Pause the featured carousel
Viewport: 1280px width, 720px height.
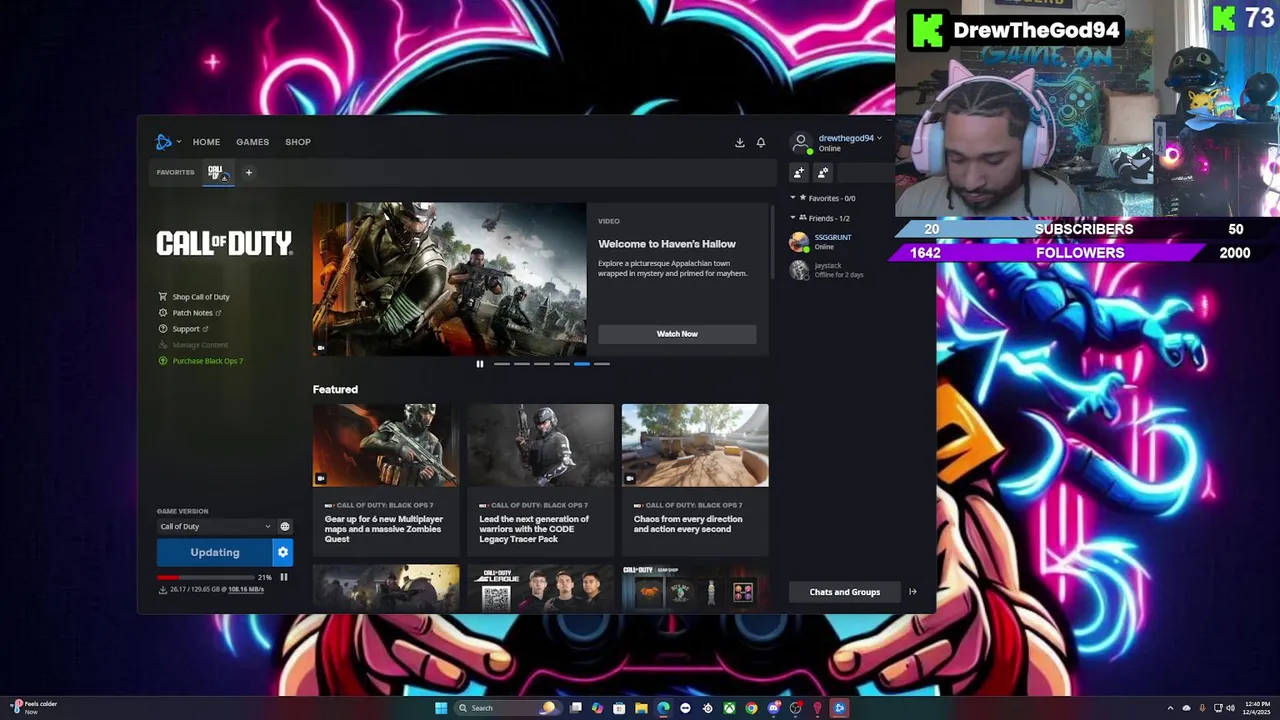click(480, 364)
